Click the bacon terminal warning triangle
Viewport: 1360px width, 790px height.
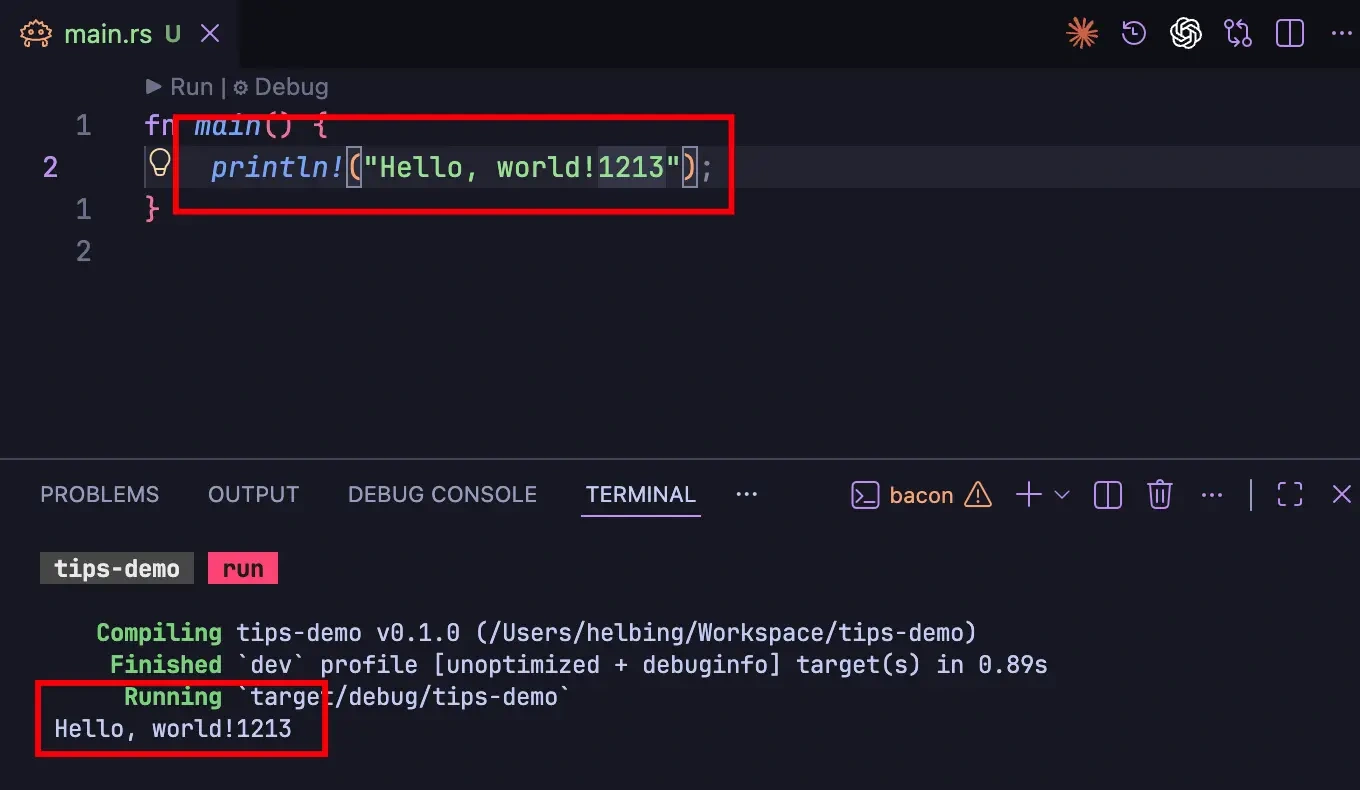pyautogui.click(x=977, y=495)
